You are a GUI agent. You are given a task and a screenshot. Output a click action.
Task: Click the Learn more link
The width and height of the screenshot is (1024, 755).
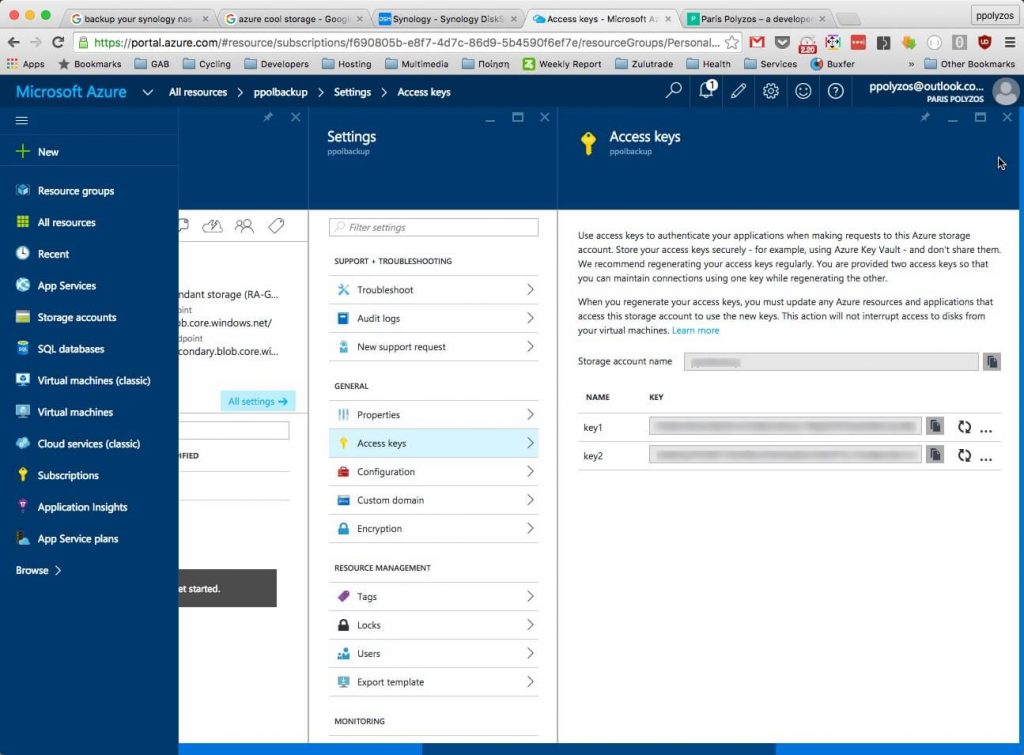(x=696, y=330)
